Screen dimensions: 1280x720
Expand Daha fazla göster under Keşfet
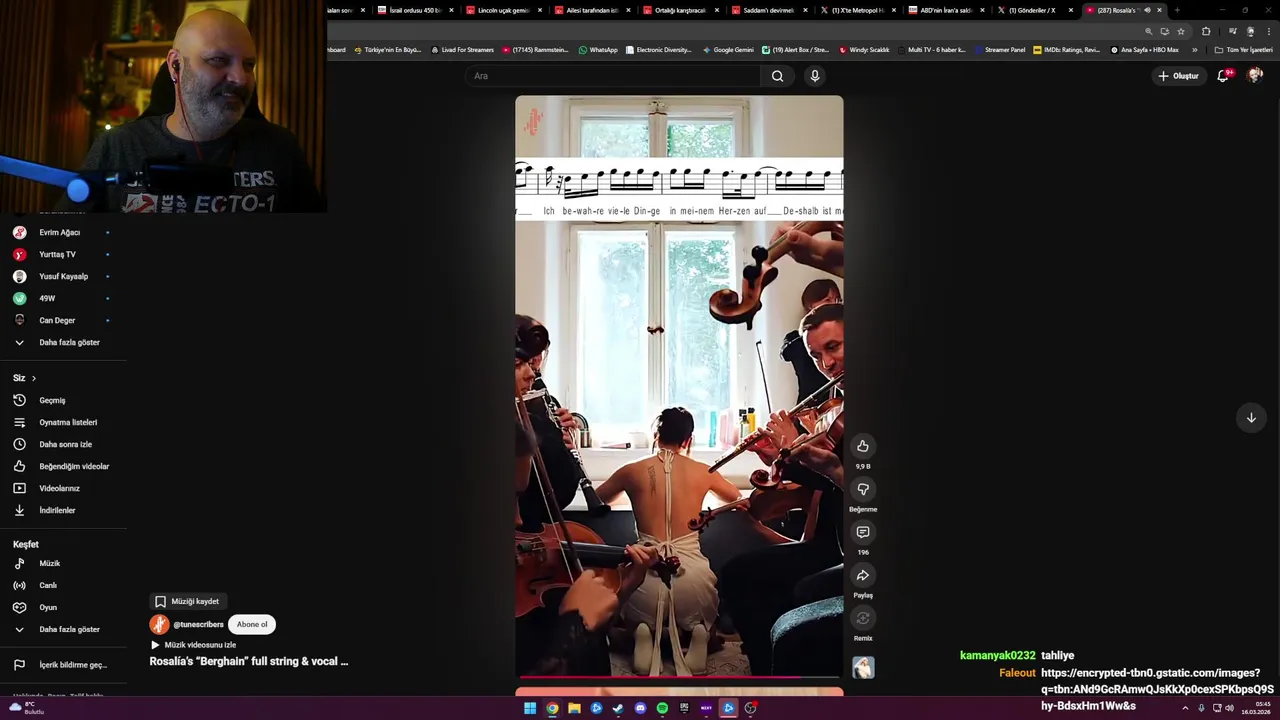coord(63,629)
